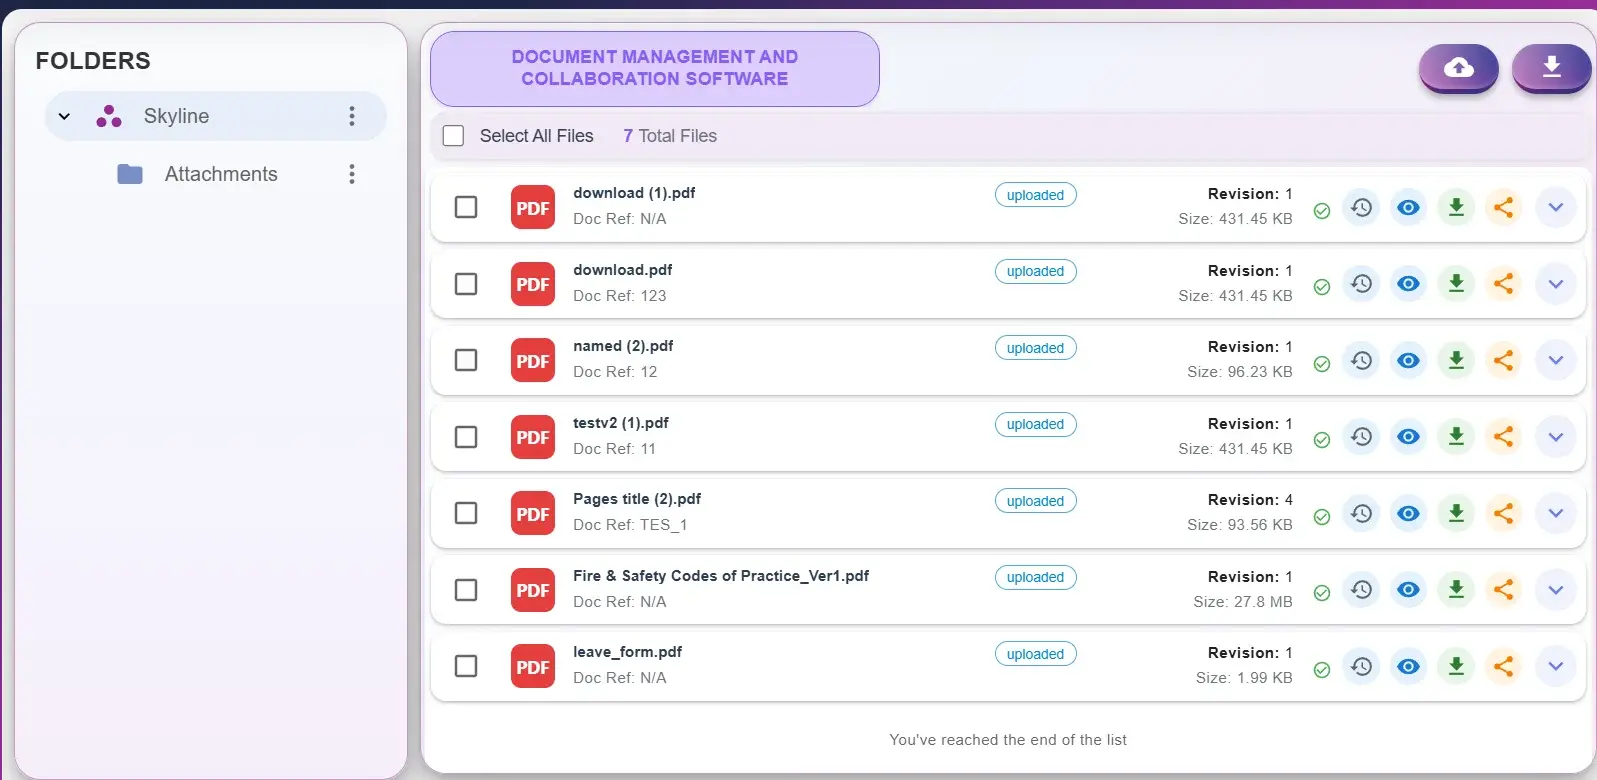Share the named (2).pdf file

pyautogui.click(x=1503, y=360)
